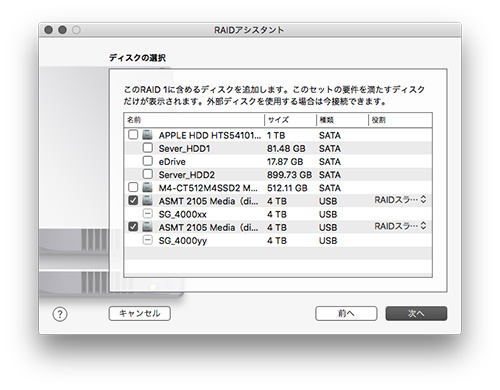Select the SG_4000xx row name

[183, 214]
